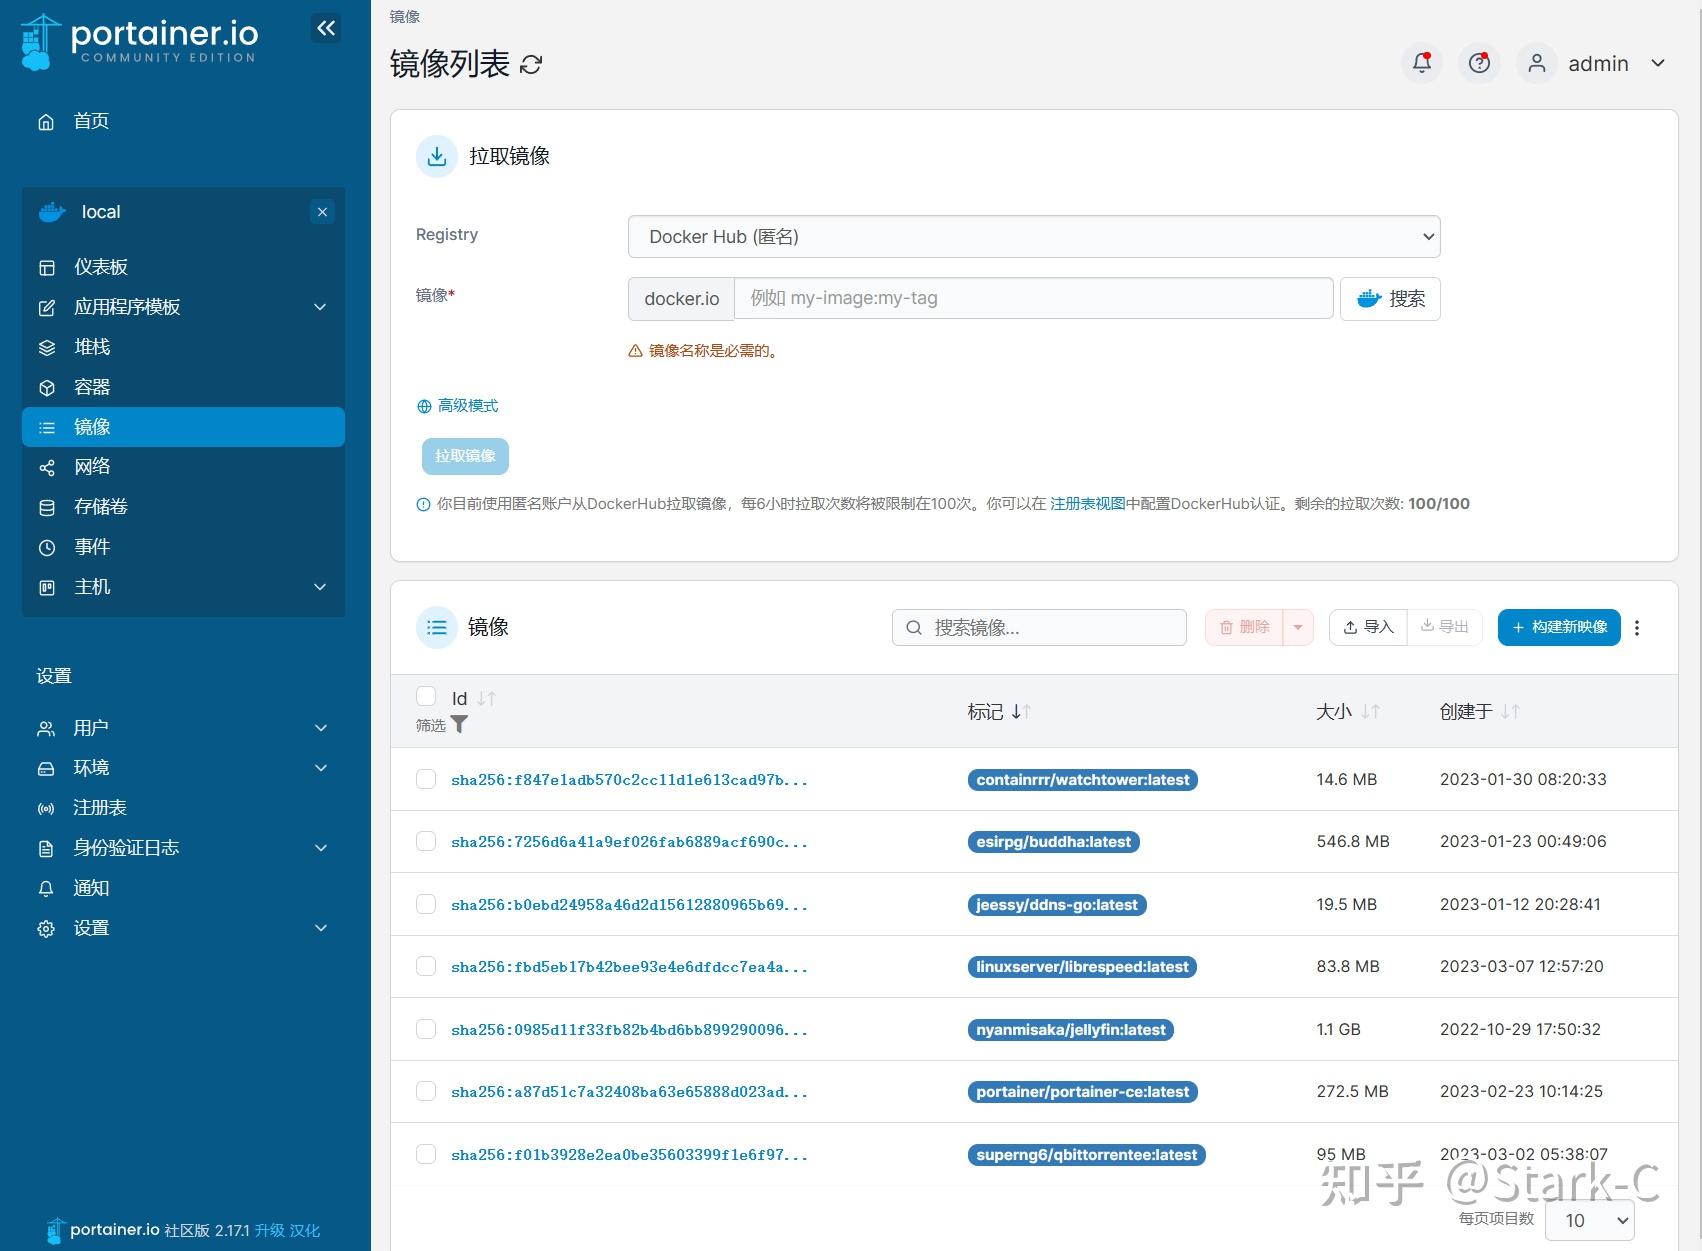Open the 事件 (Events) sidebar entry
1702x1251 pixels.
pyautogui.click(x=91, y=547)
